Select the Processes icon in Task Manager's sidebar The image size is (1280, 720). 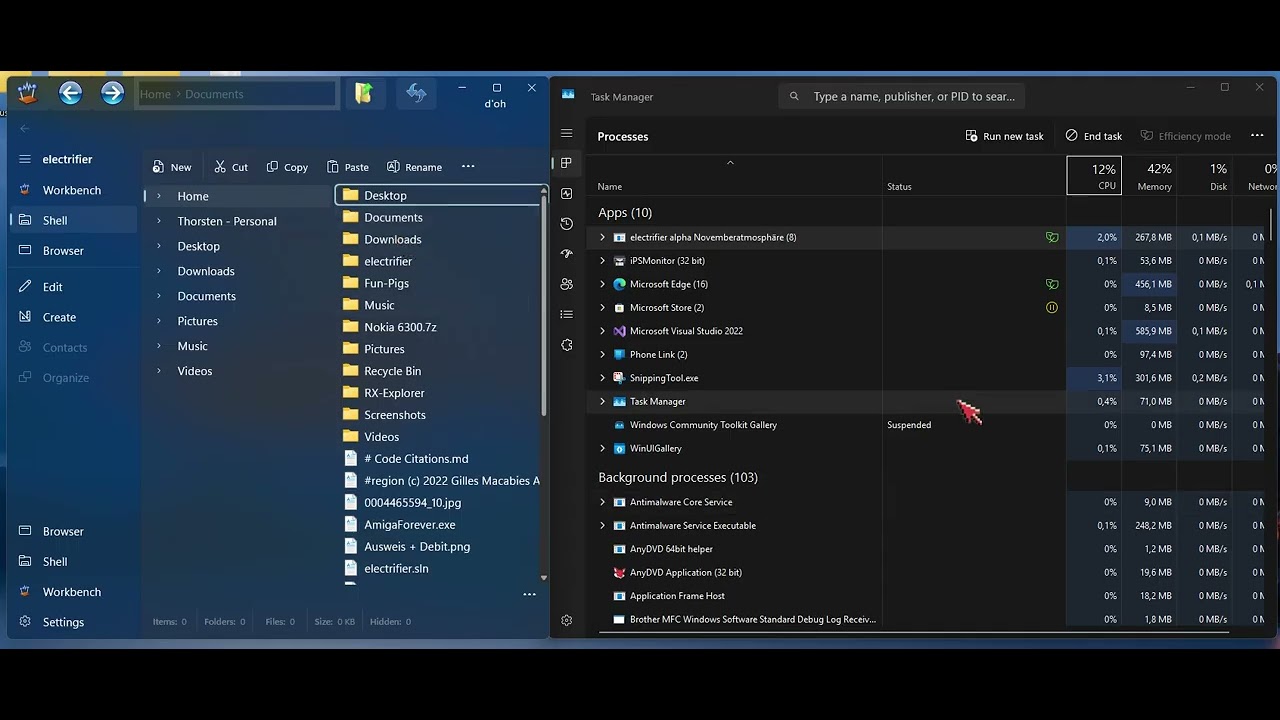pyautogui.click(x=567, y=163)
